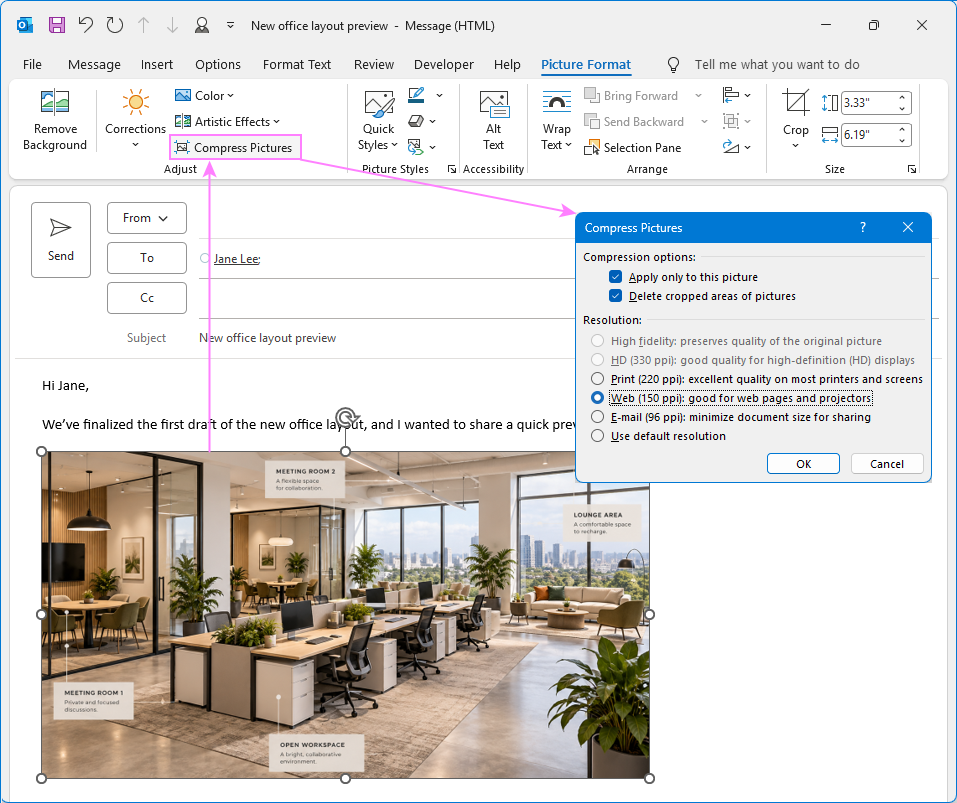Select High fidelity resolution option
Image resolution: width=957 pixels, height=803 pixels.
click(598, 340)
